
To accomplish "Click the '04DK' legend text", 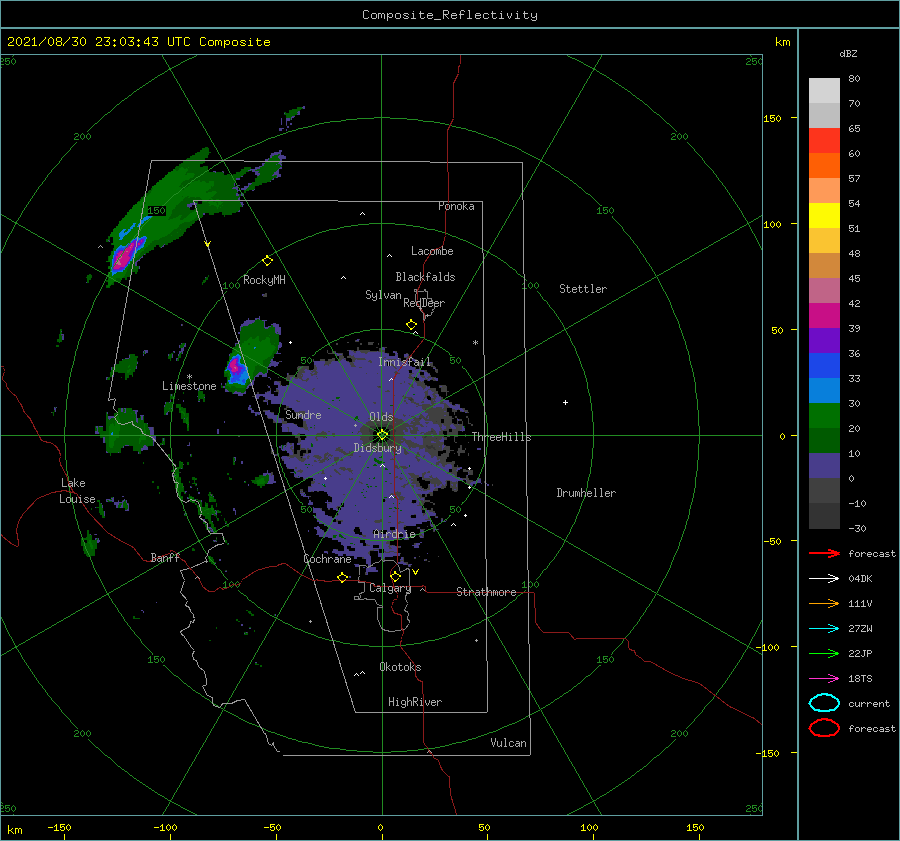I will pyautogui.click(x=860, y=579).
